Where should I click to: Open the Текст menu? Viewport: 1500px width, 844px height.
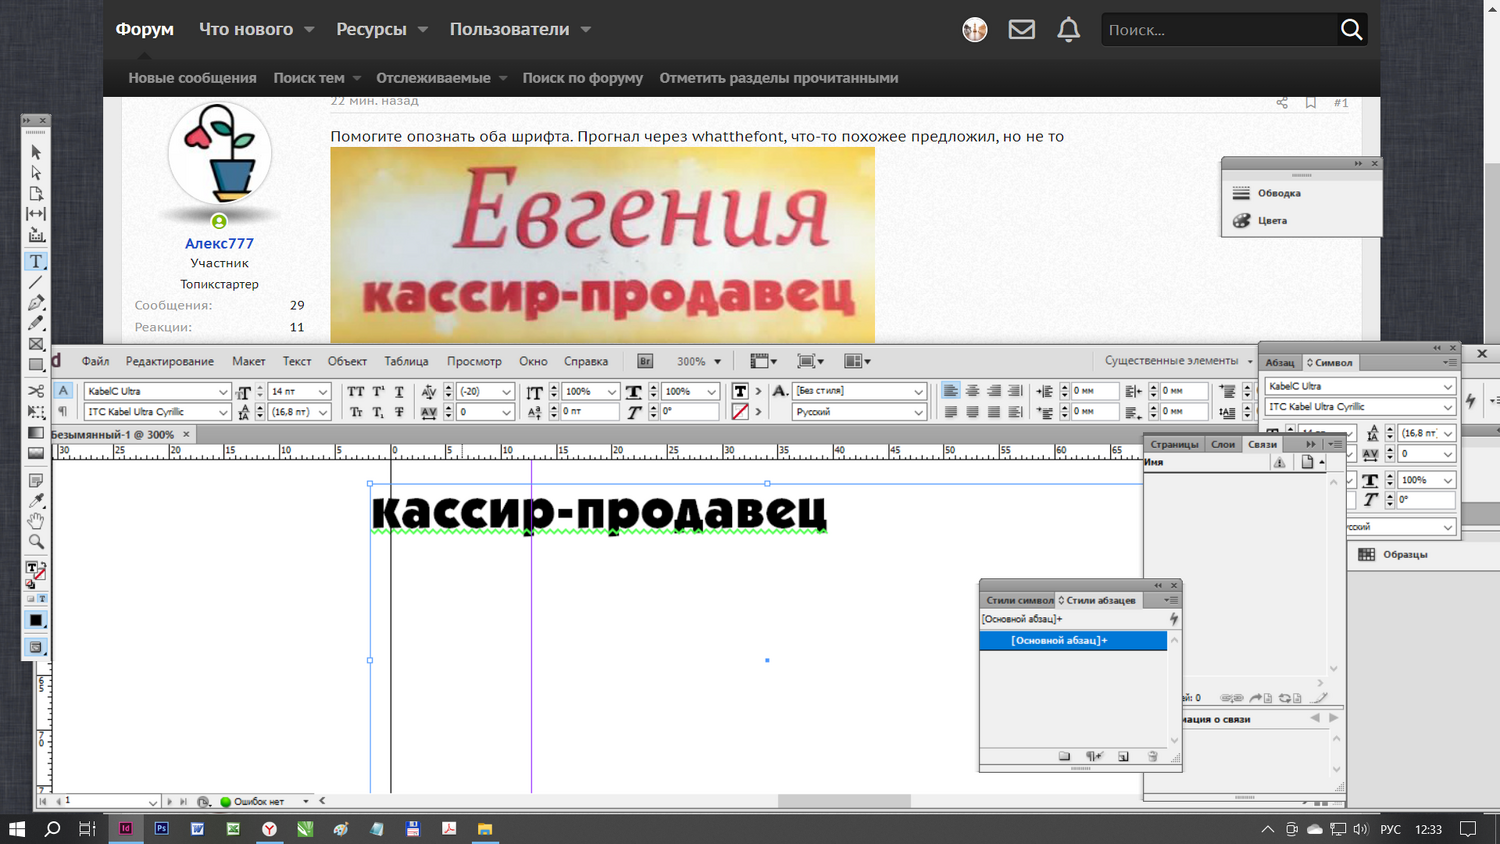coord(297,361)
